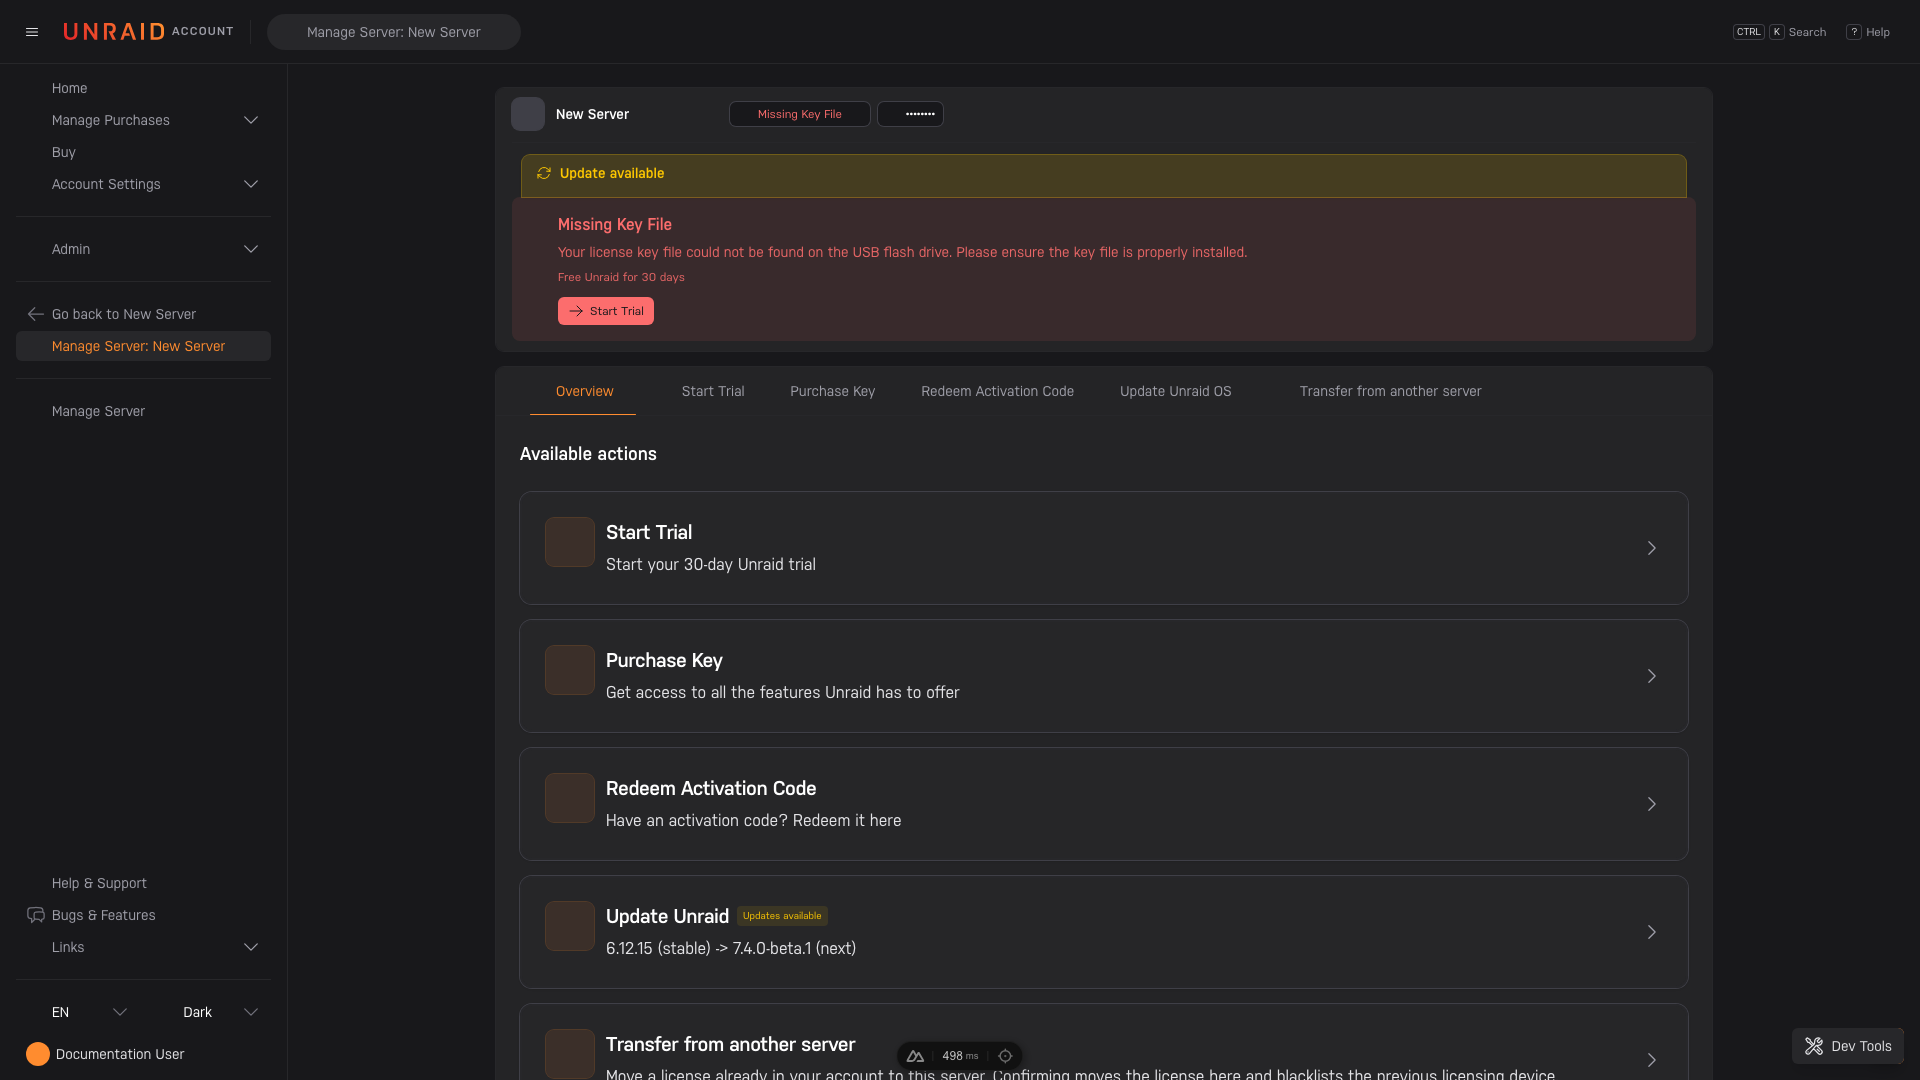The height and width of the screenshot is (1080, 1920).
Task: Select Manage Server: New Server sidebar item
Action: pyautogui.click(x=143, y=346)
